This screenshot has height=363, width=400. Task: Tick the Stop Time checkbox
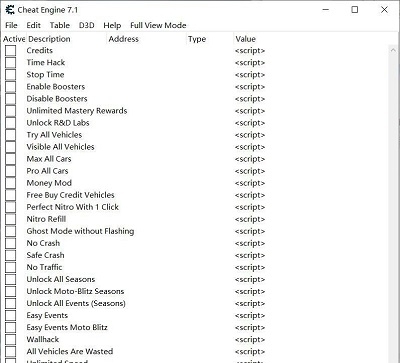pyautogui.click(x=10, y=75)
